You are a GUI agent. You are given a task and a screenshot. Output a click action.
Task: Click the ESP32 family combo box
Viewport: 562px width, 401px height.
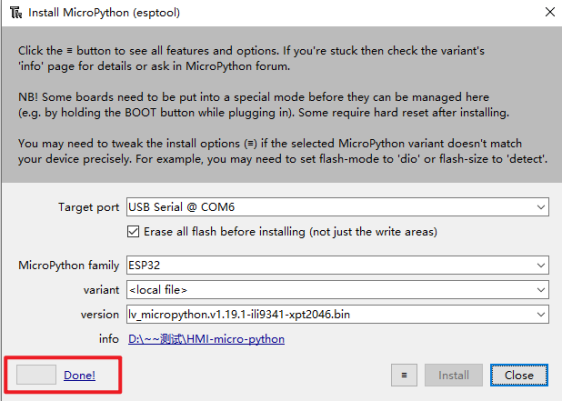(x=337, y=266)
